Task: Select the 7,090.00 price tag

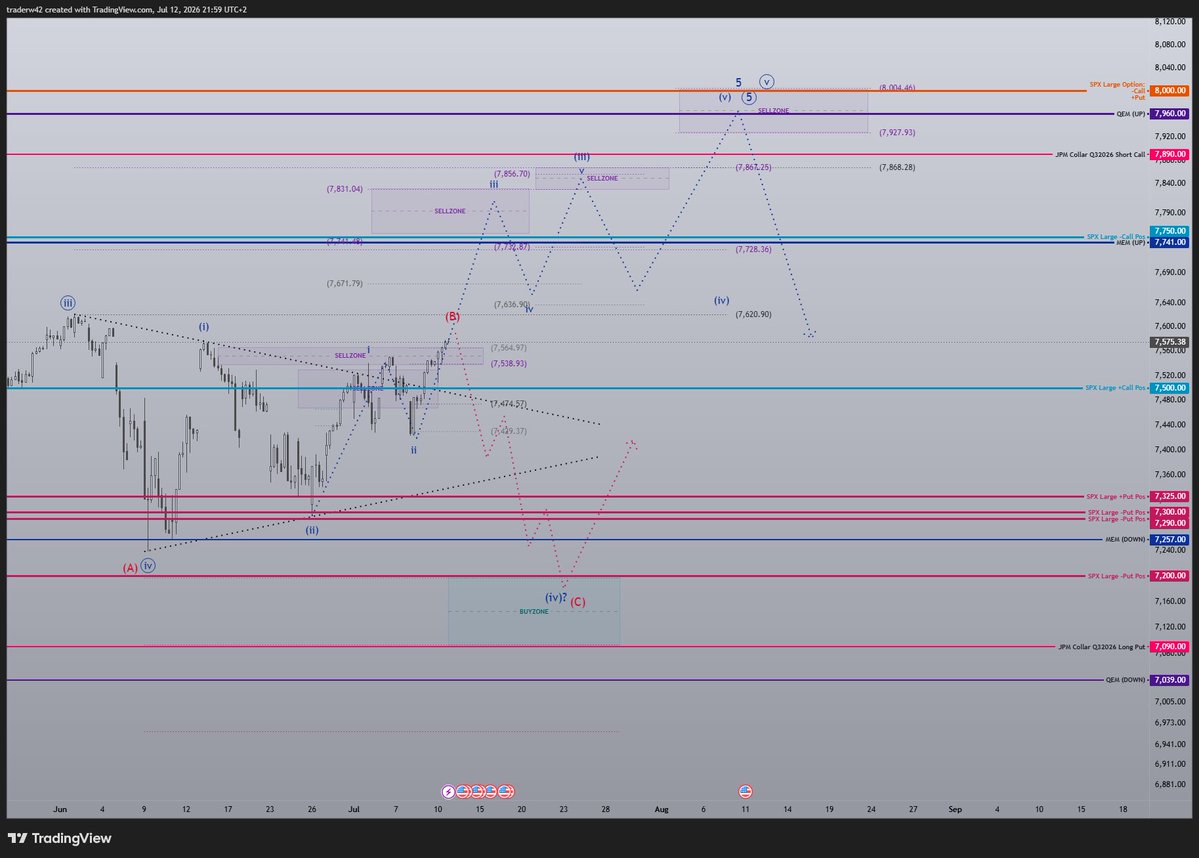Action: coord(1170,647)
